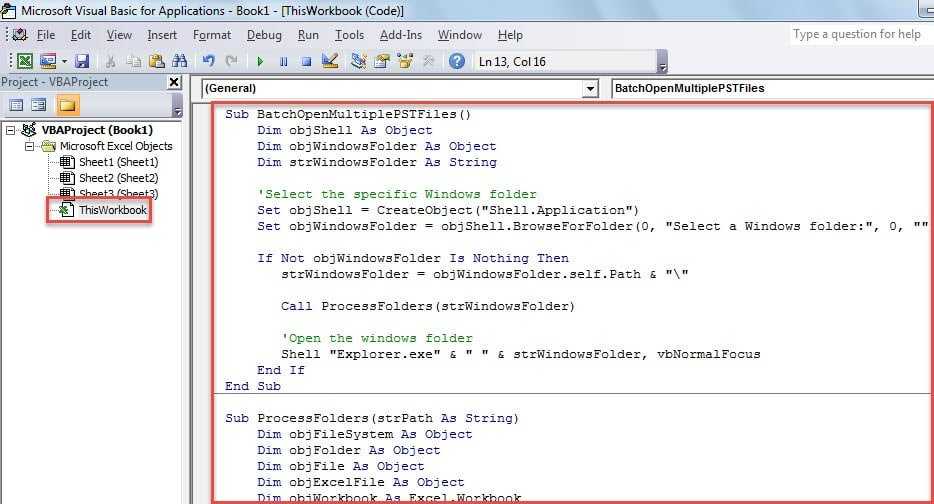Click View Code icon in Project panel

[16, 104]
